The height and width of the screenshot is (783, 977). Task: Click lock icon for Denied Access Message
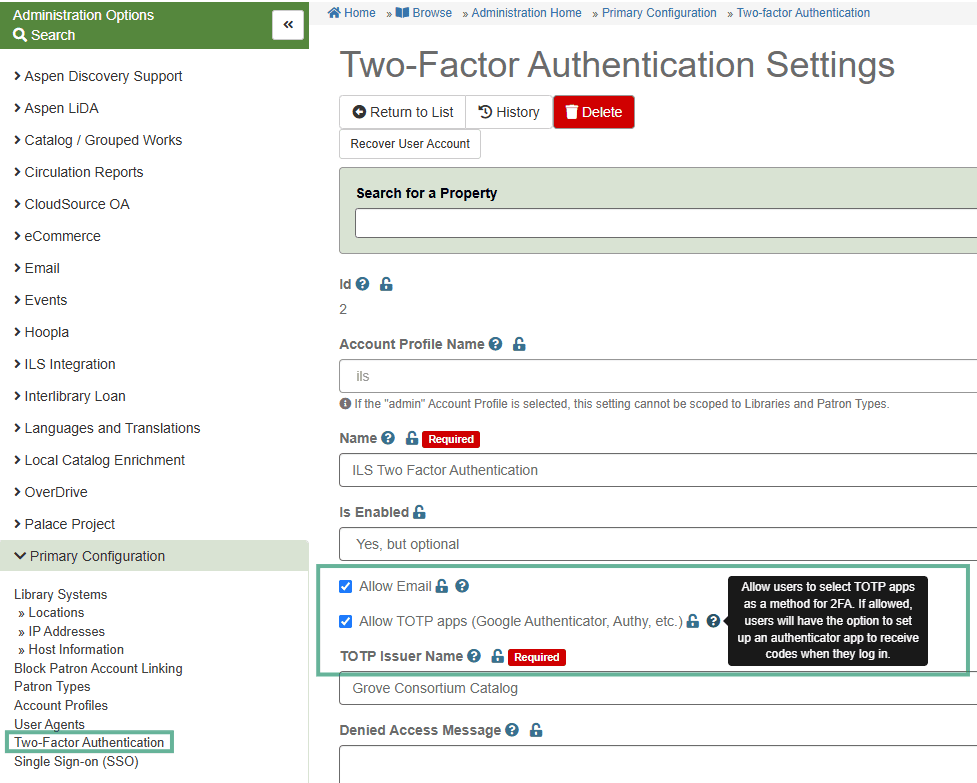[536, 730]
